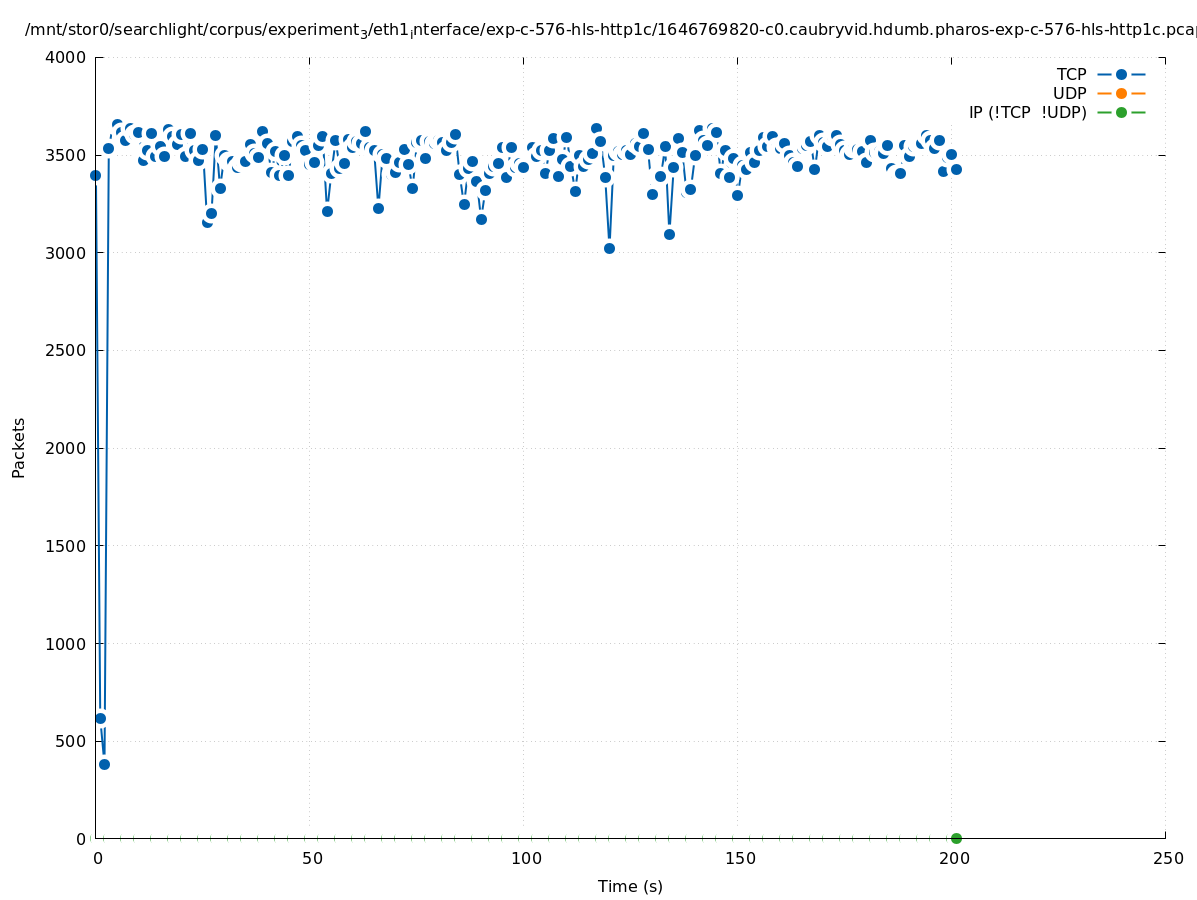Click the 250 x-axis tick label
This screenshot has width=1197, height=900.
pyautogui.click(x=1167, y=858)
